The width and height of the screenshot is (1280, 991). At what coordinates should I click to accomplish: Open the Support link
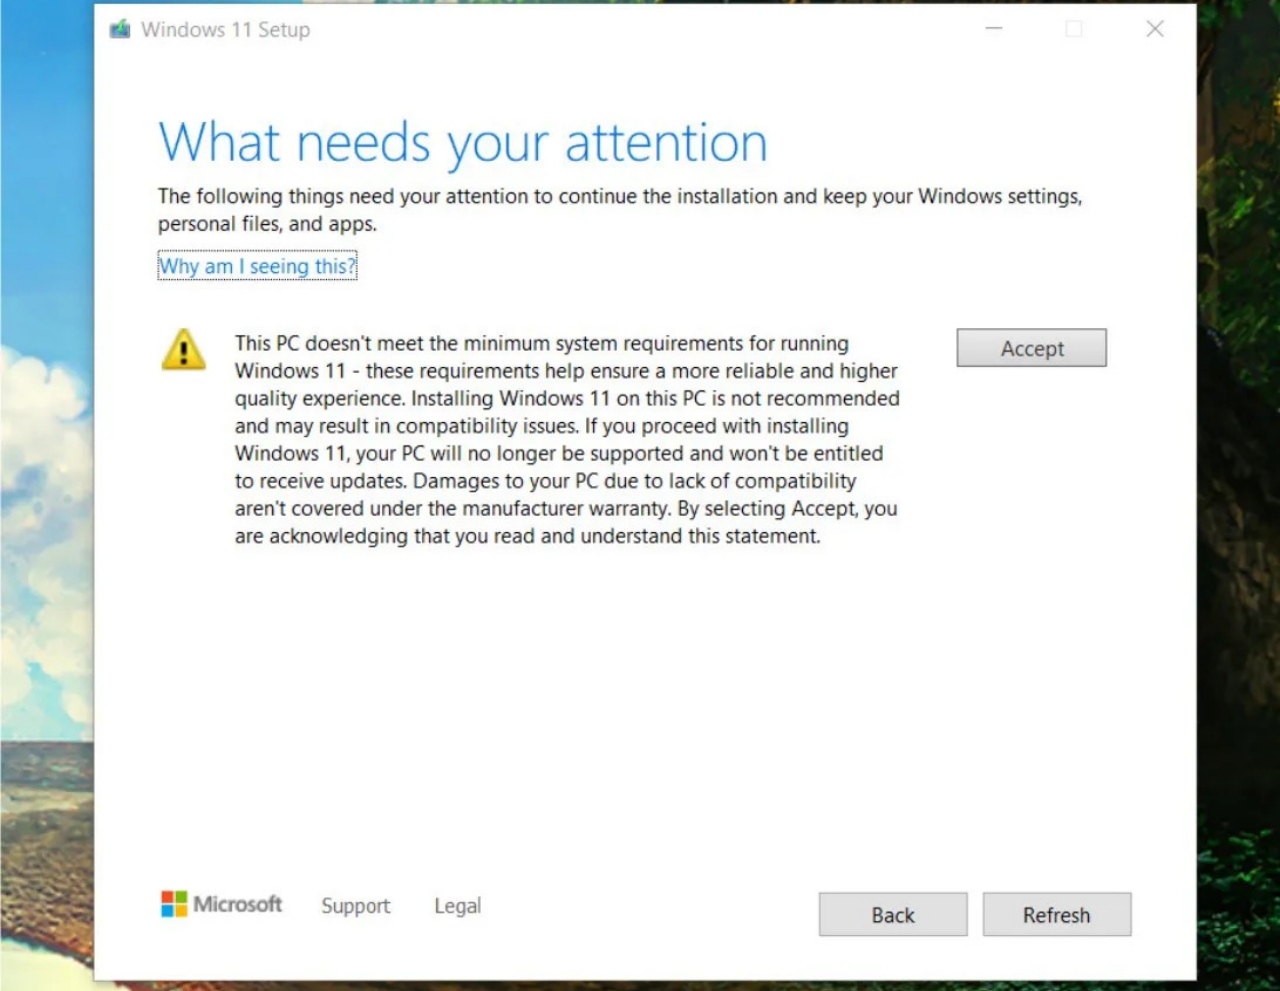pos(356,906)
